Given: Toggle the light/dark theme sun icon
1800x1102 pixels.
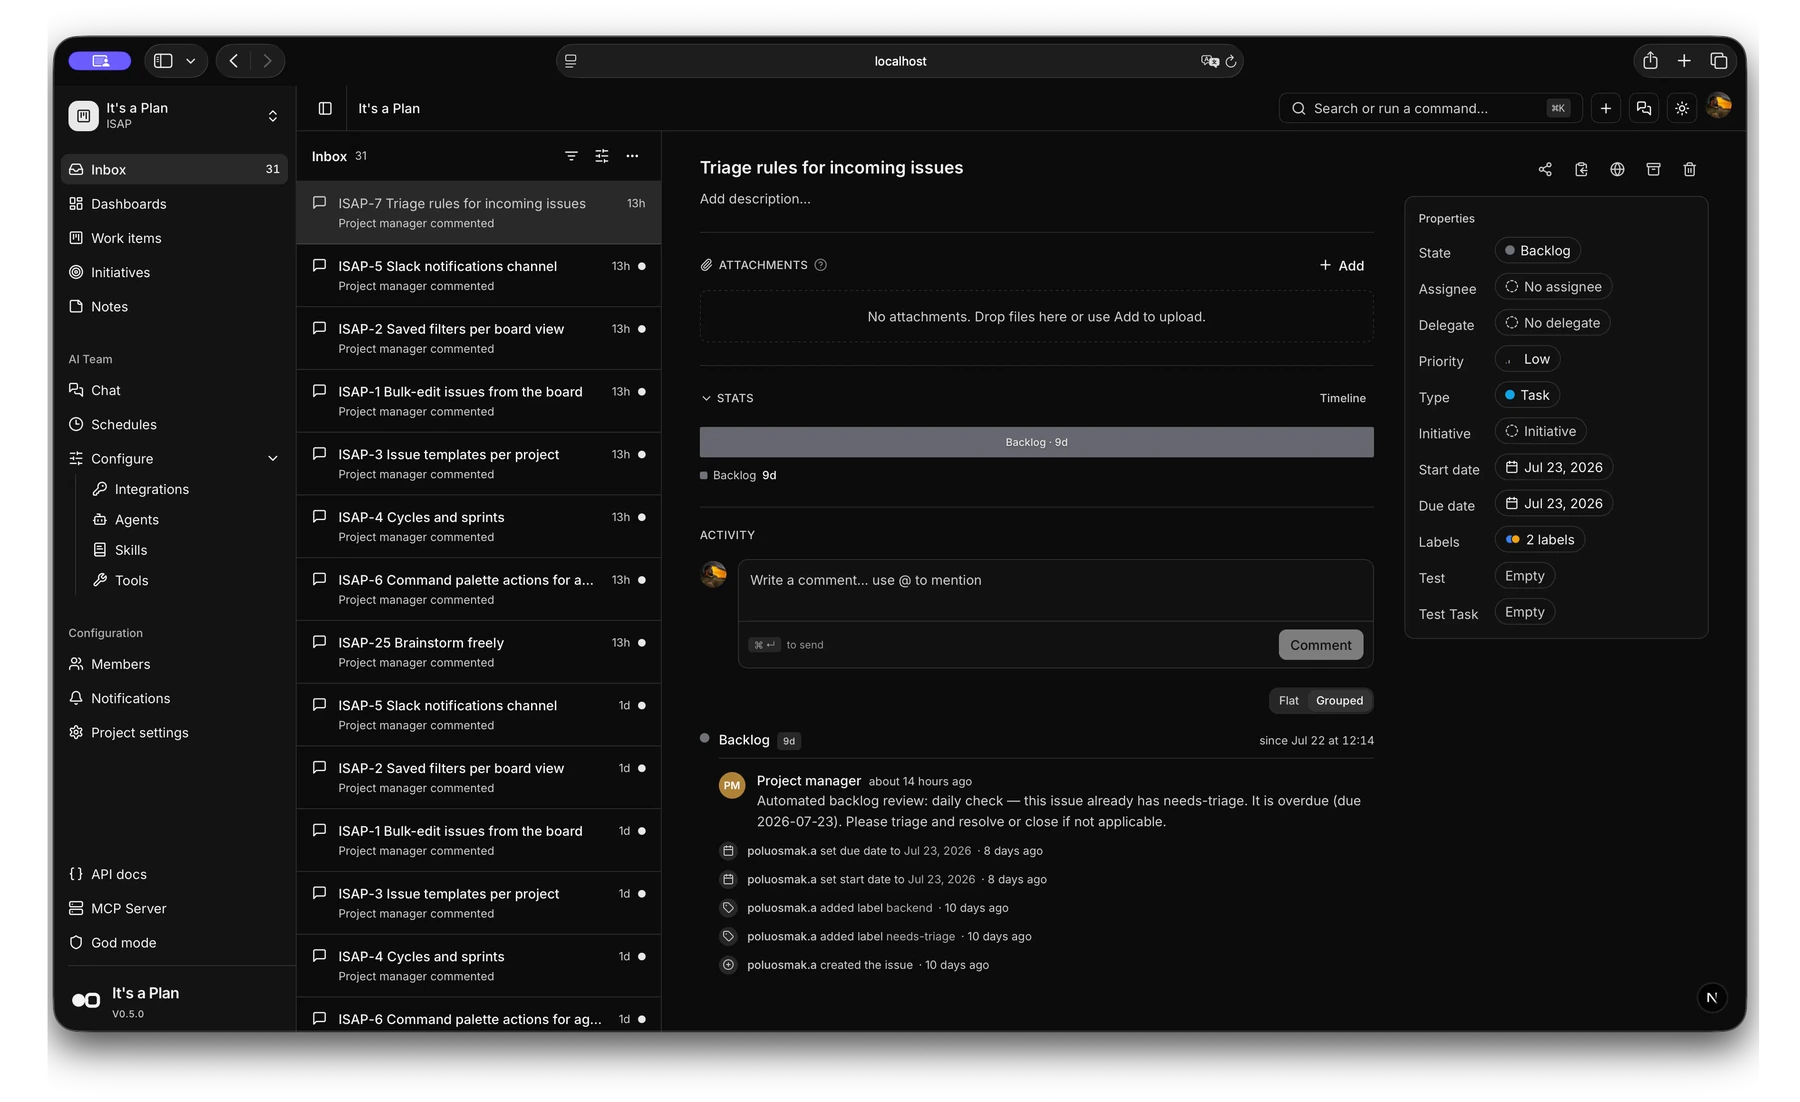Looking at the screenshot, I should [x=1682, y=108].
